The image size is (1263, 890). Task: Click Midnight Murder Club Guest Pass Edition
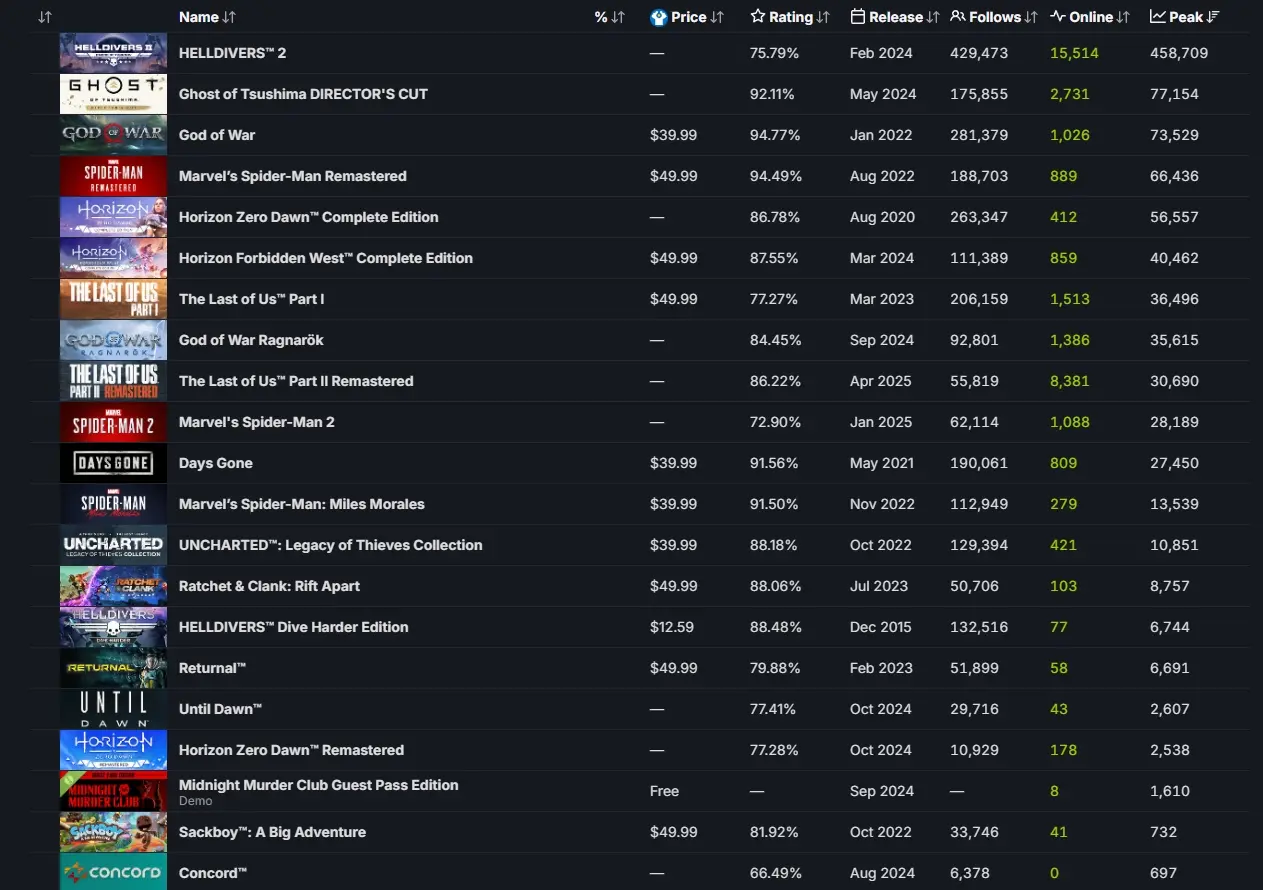point(318,785)
